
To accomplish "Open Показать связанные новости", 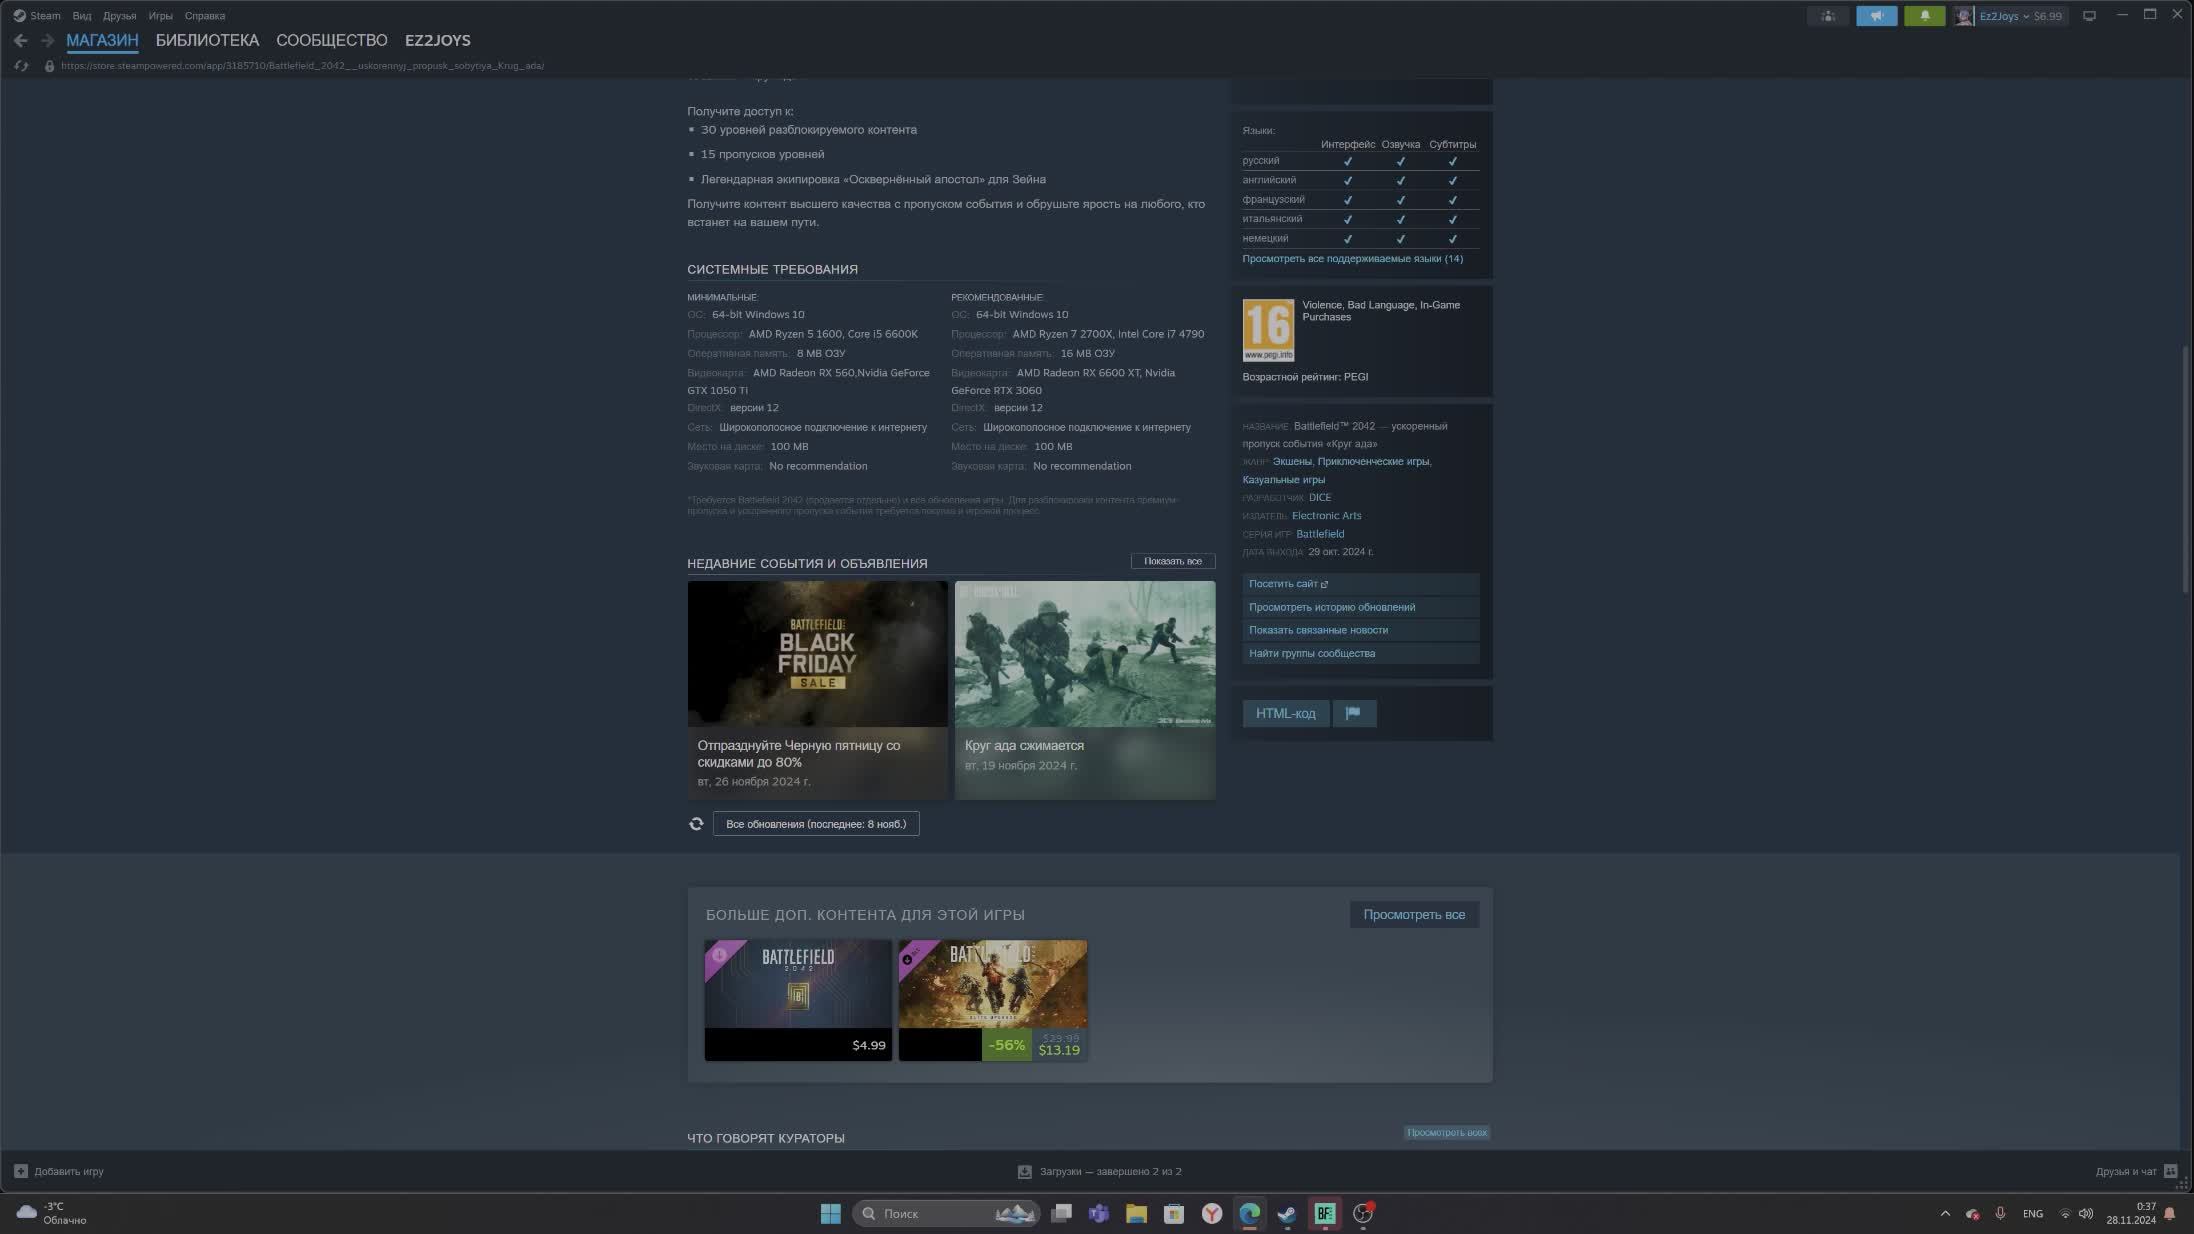I will 1360,630.
